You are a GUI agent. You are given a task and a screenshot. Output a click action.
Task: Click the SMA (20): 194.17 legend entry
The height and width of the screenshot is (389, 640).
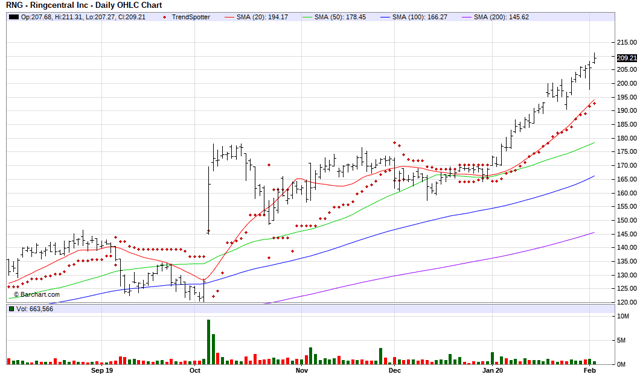pos(262,17)
